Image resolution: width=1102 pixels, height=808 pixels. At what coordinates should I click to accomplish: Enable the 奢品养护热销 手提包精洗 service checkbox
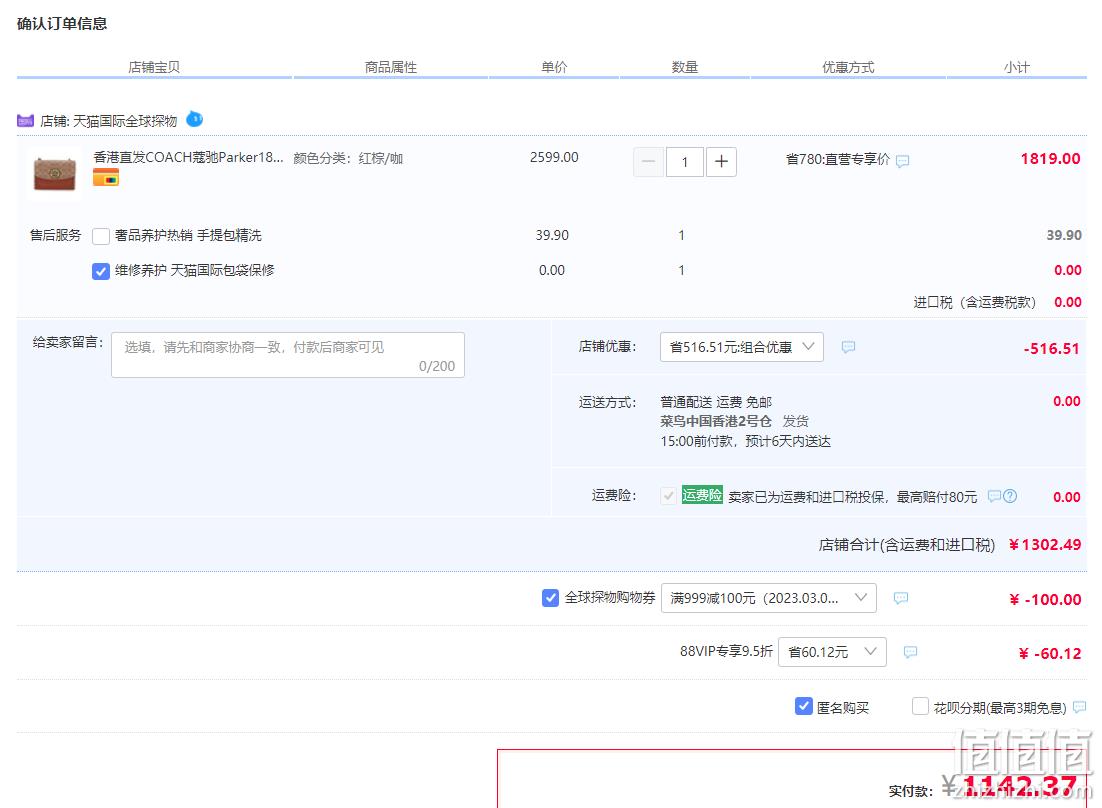click(101, 236)
